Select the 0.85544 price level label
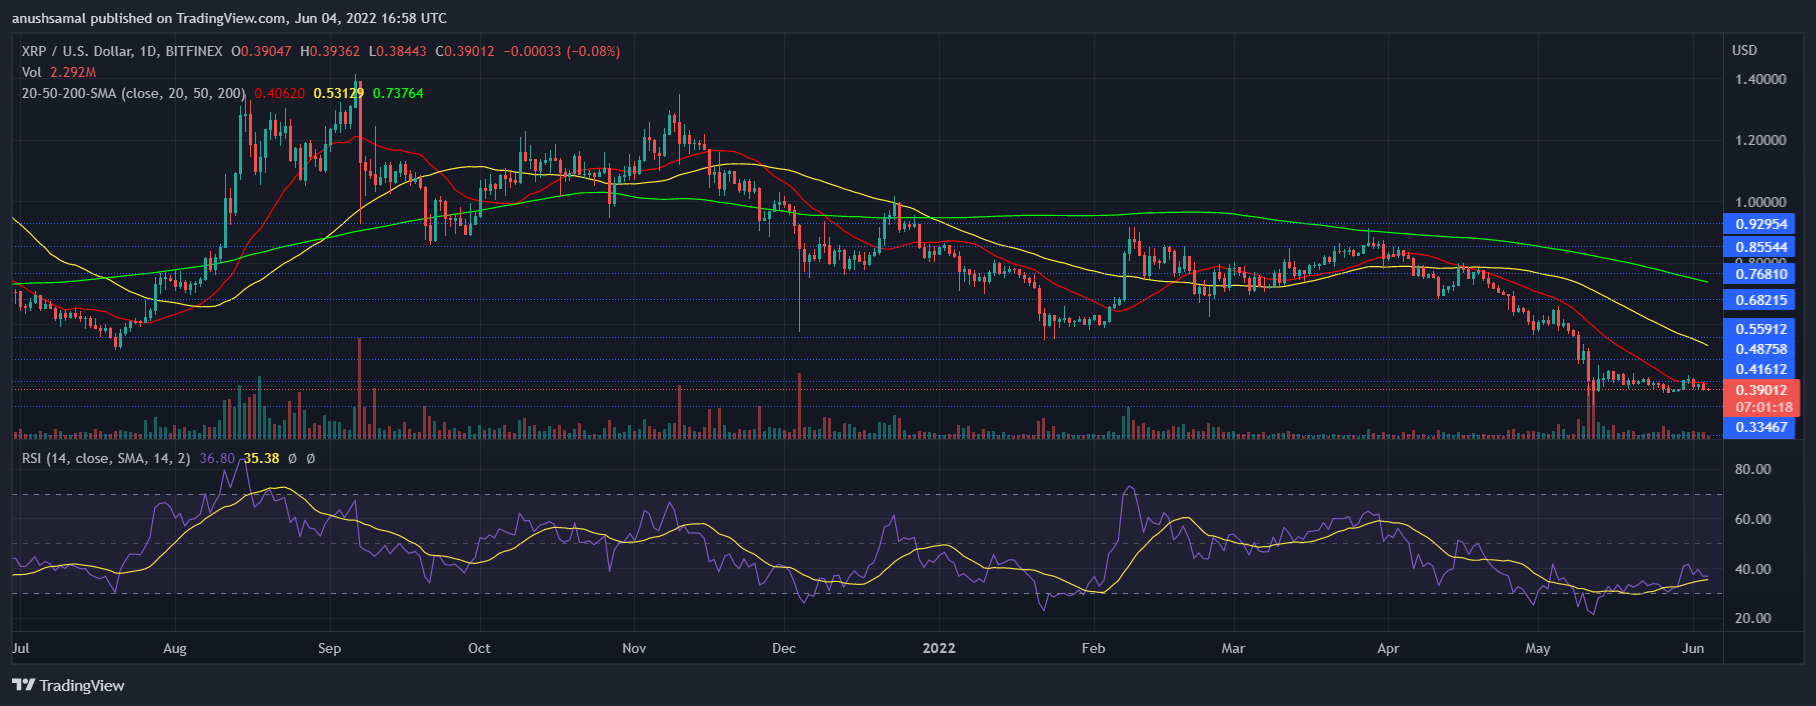The image size is (1816, 706). (1761, 246)
